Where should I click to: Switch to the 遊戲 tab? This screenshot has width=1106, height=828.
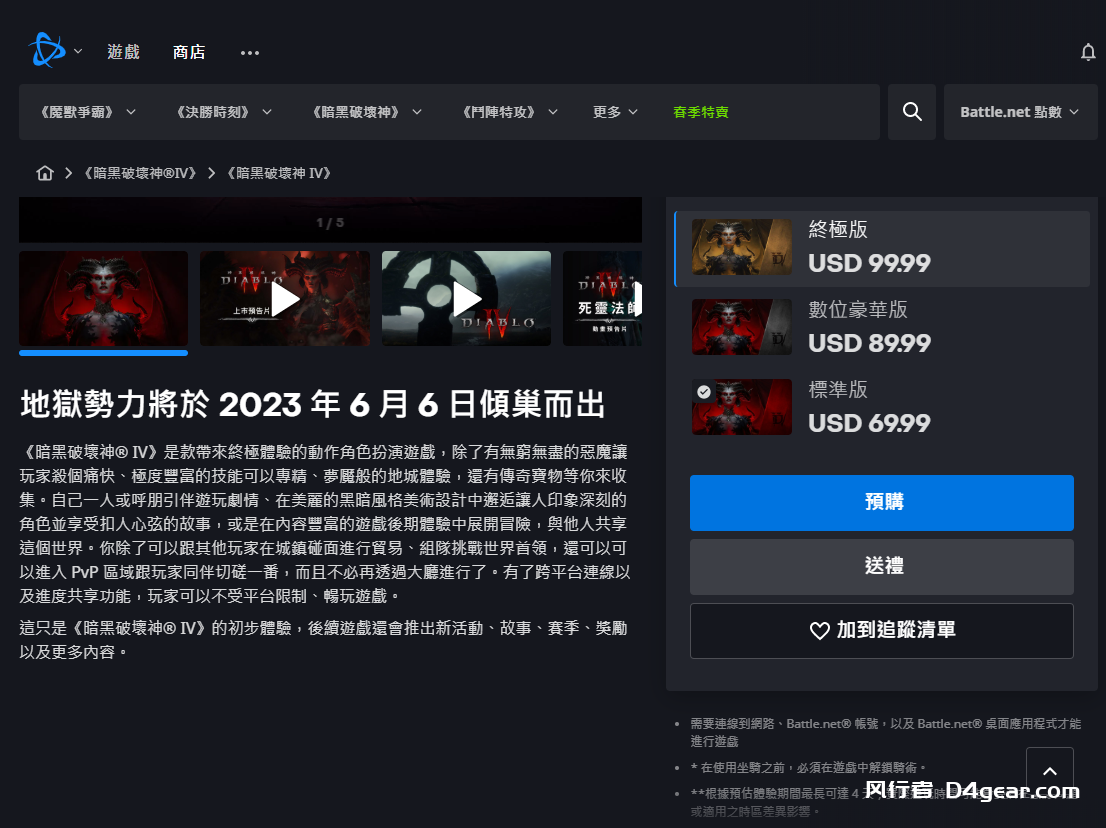click(124, 52)
